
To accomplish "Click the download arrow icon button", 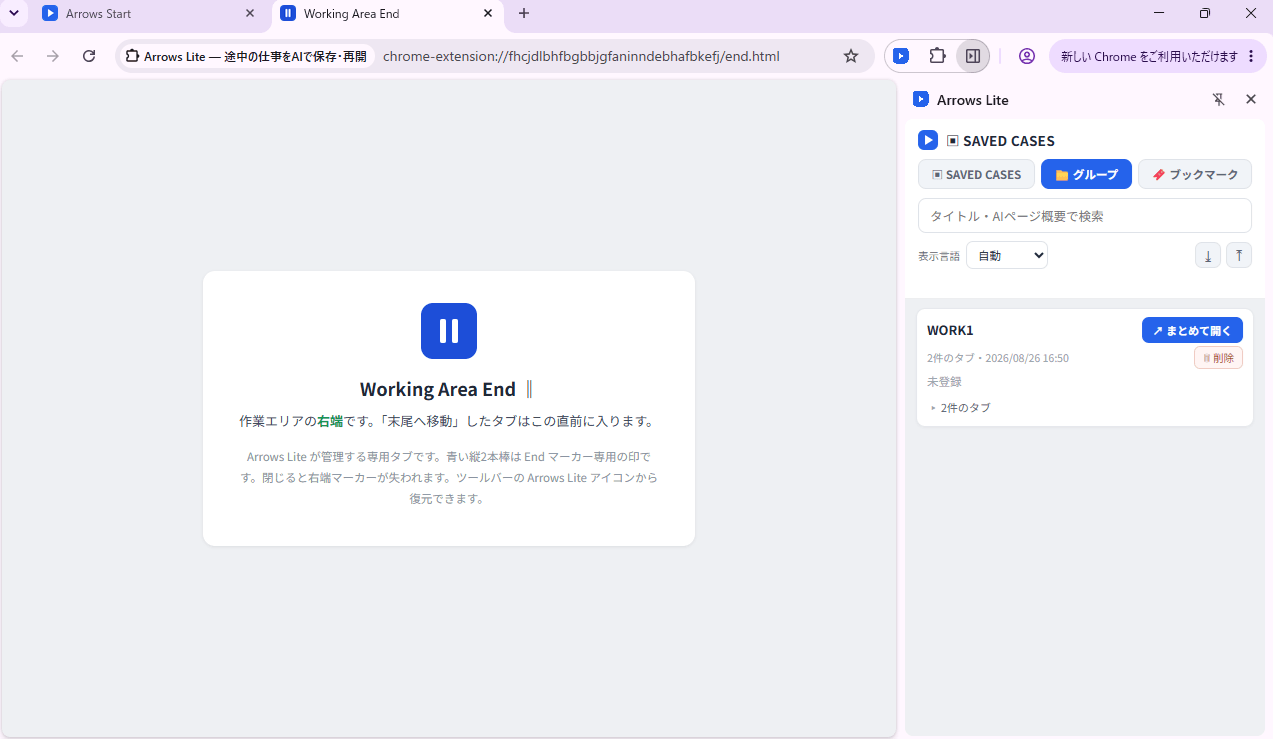I will 1208,255.
